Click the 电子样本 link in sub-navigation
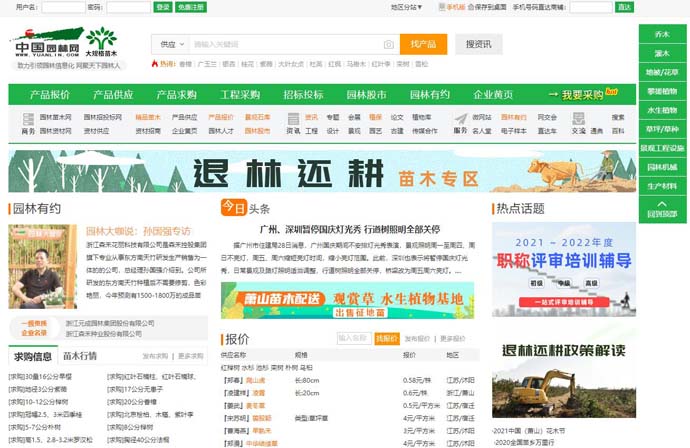 tap(514, 131)
